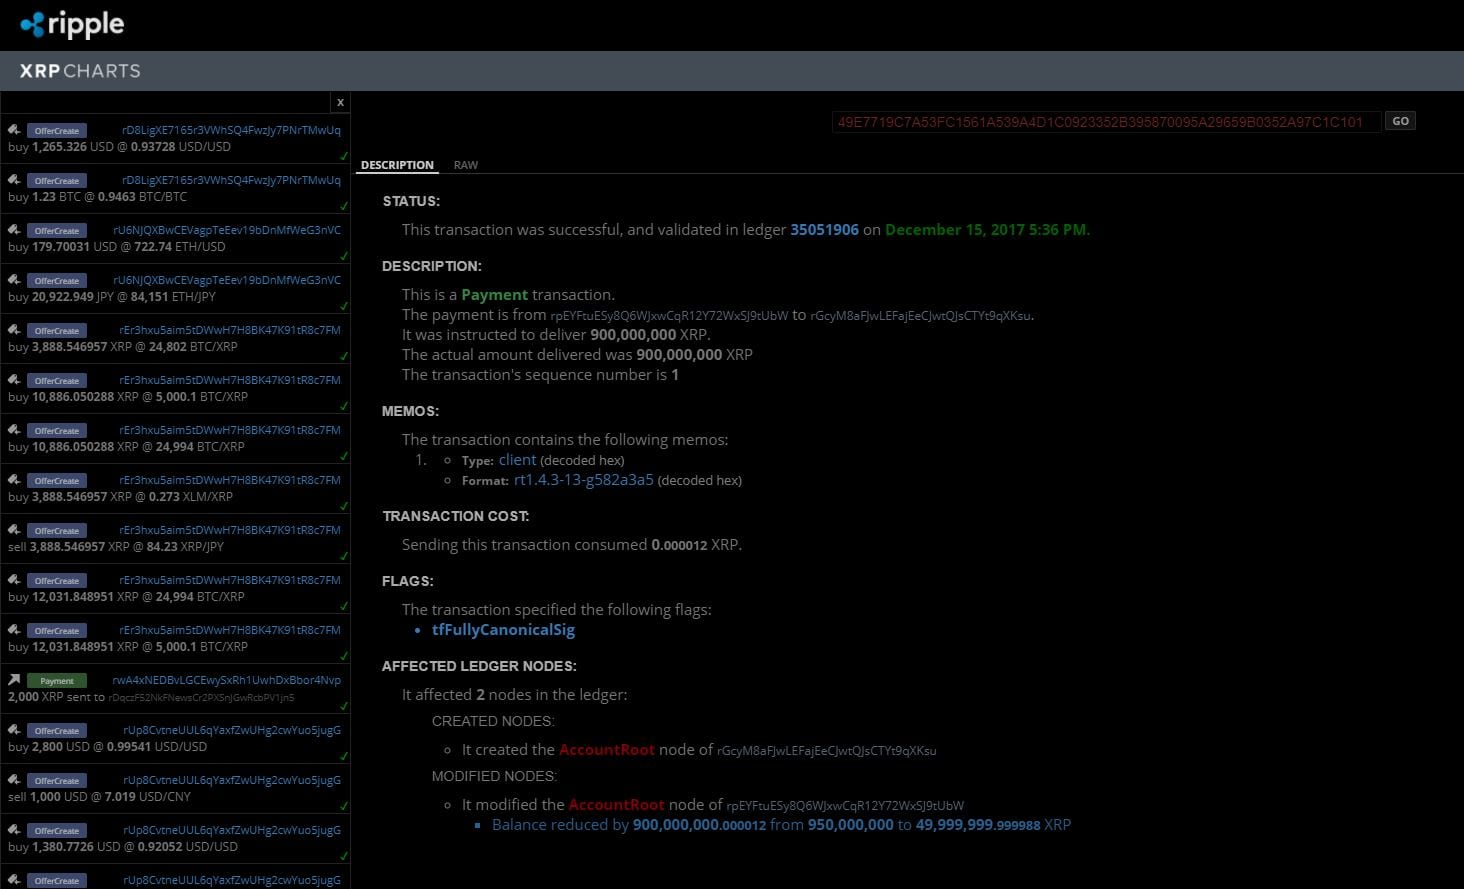Click the offer icon on the 1,380.7726 USD row
This screenshot has width=1464, height=889.
[x=14, y=830]
